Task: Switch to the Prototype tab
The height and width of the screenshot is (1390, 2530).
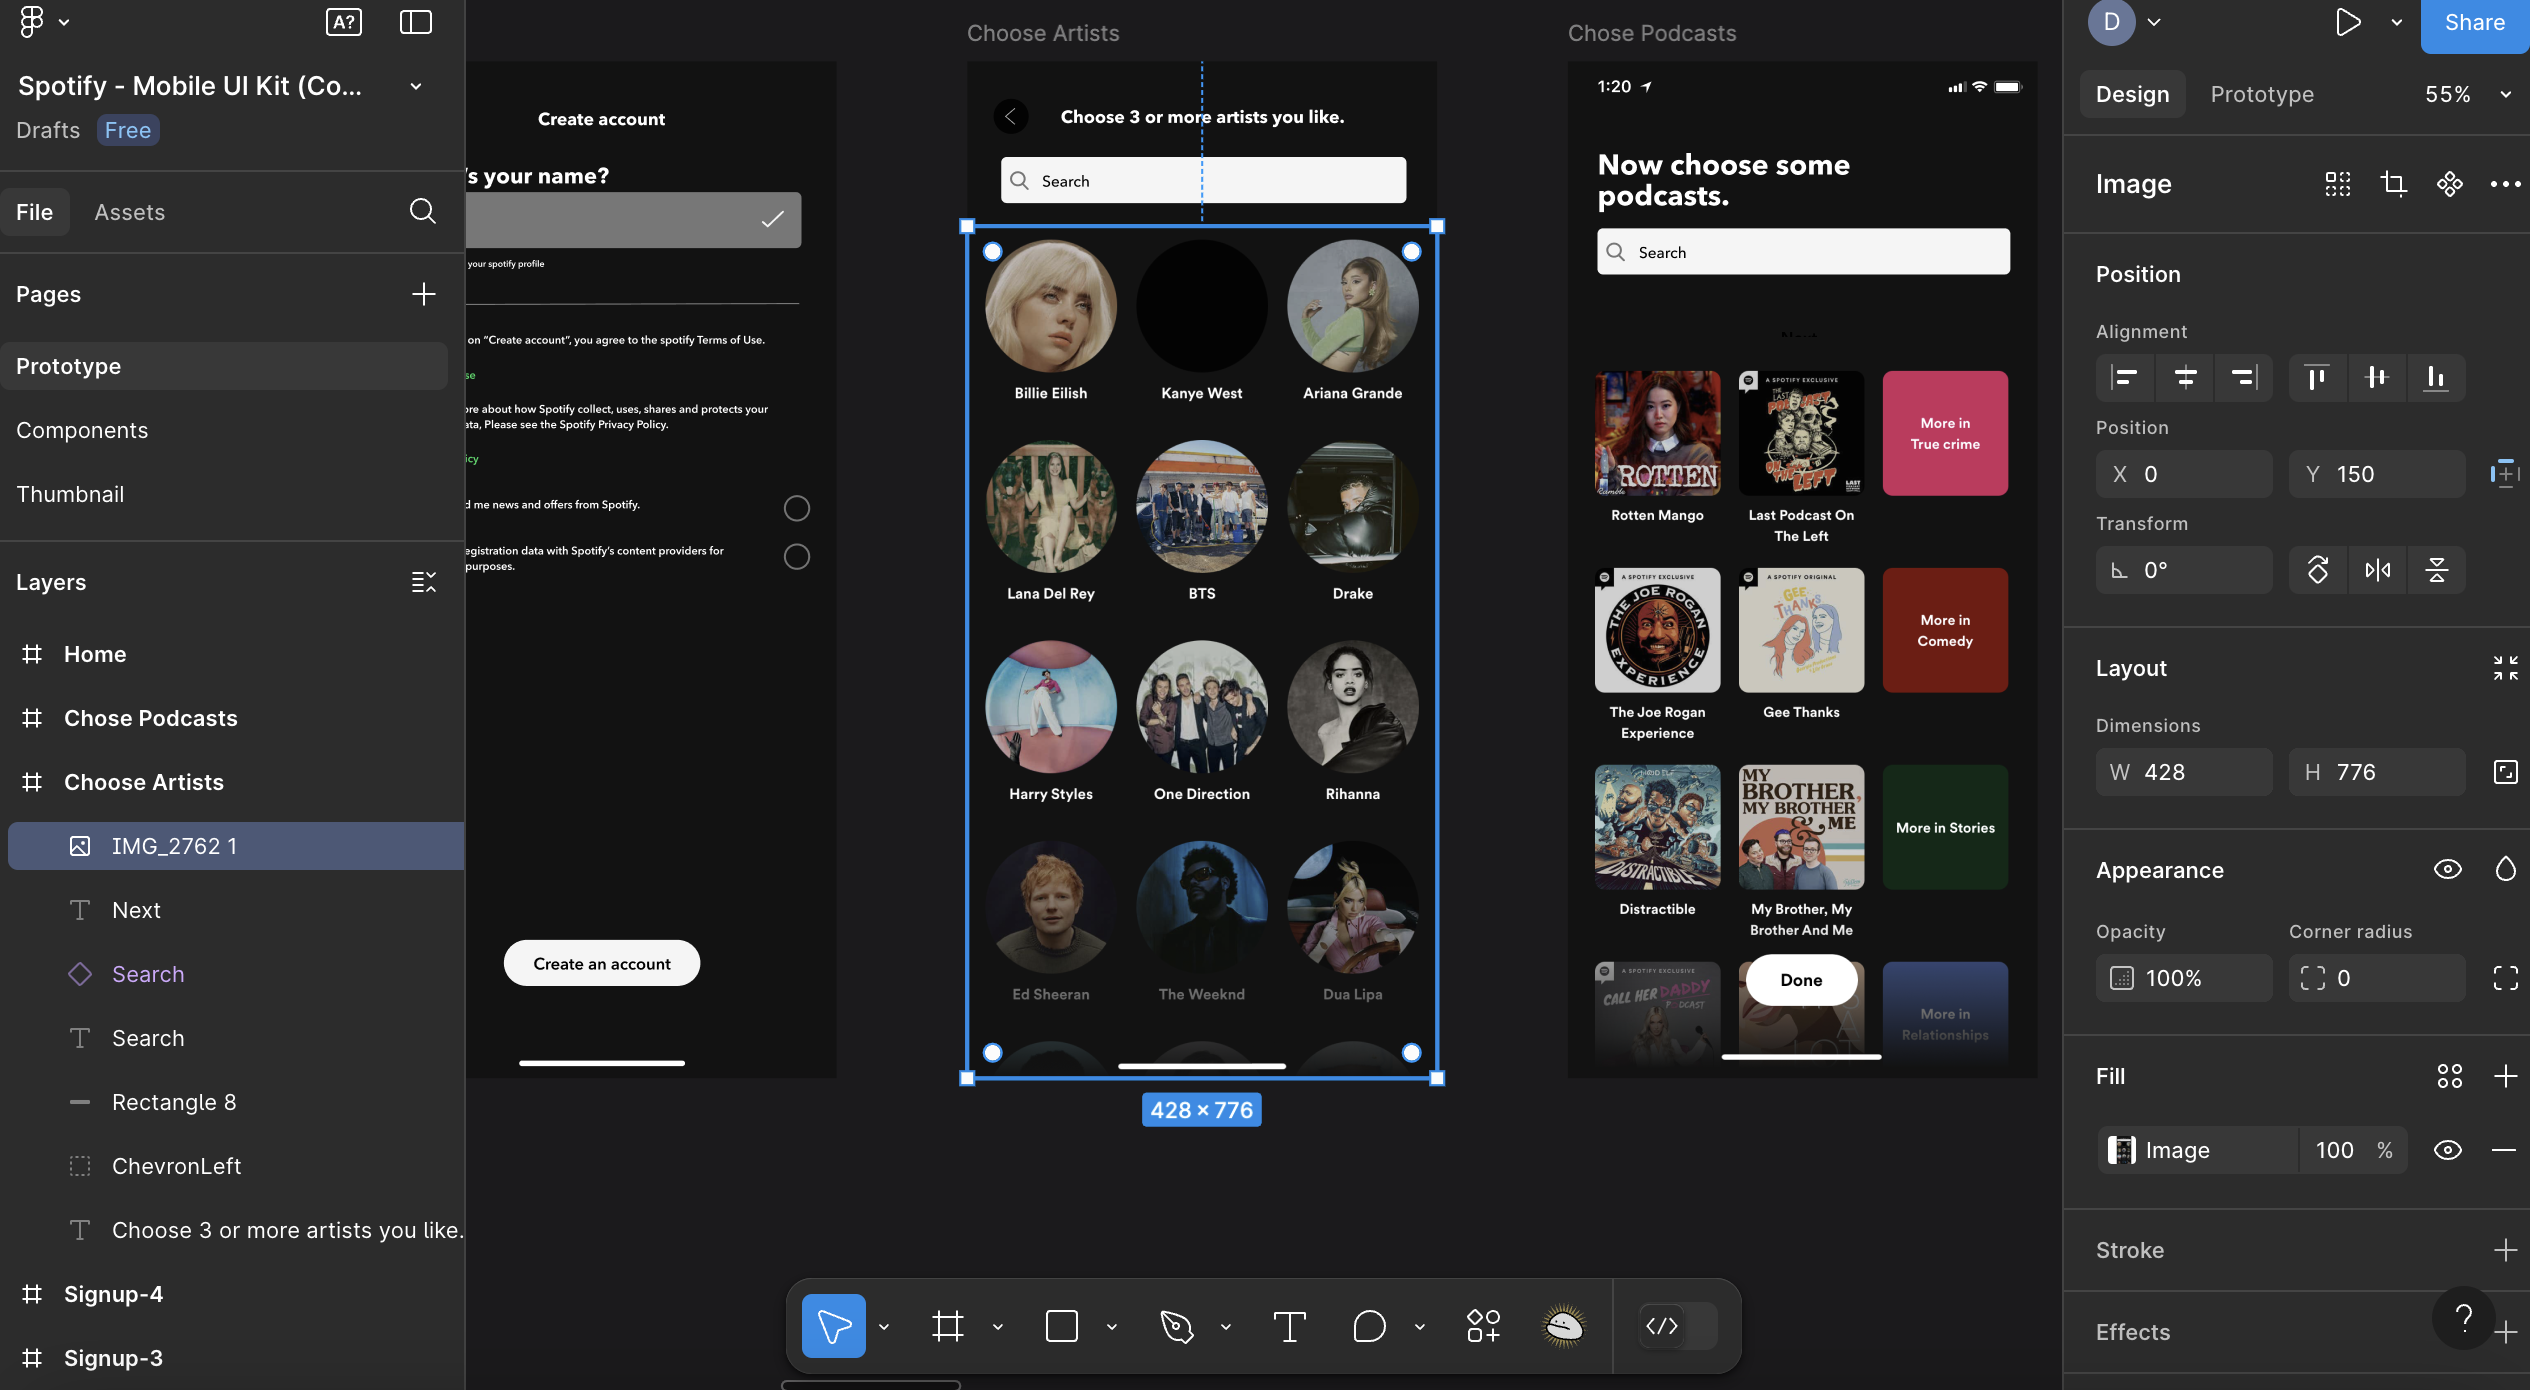Action: tap(2261, 94)
